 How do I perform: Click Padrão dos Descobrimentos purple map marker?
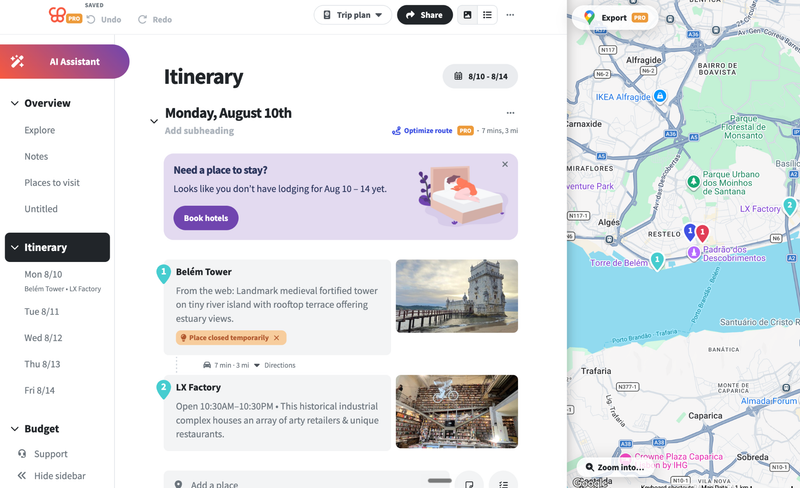pos(693,252)
